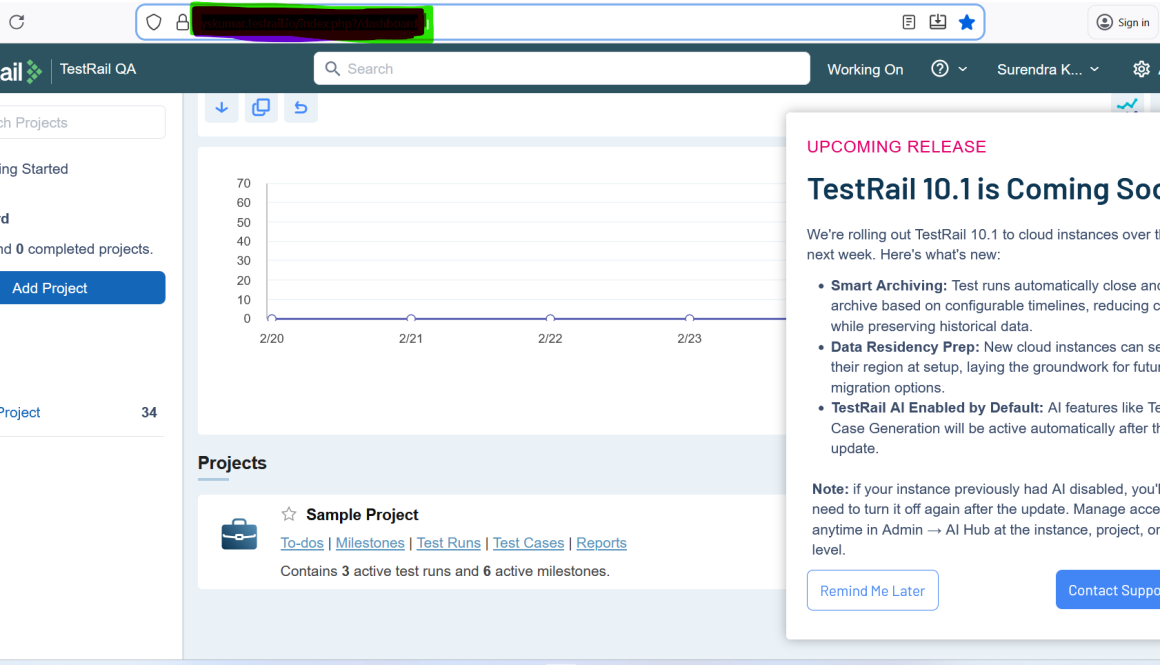Open the Milestones link for Sample Project
This screenshot has height=665, width=1160.
point(369,542)
